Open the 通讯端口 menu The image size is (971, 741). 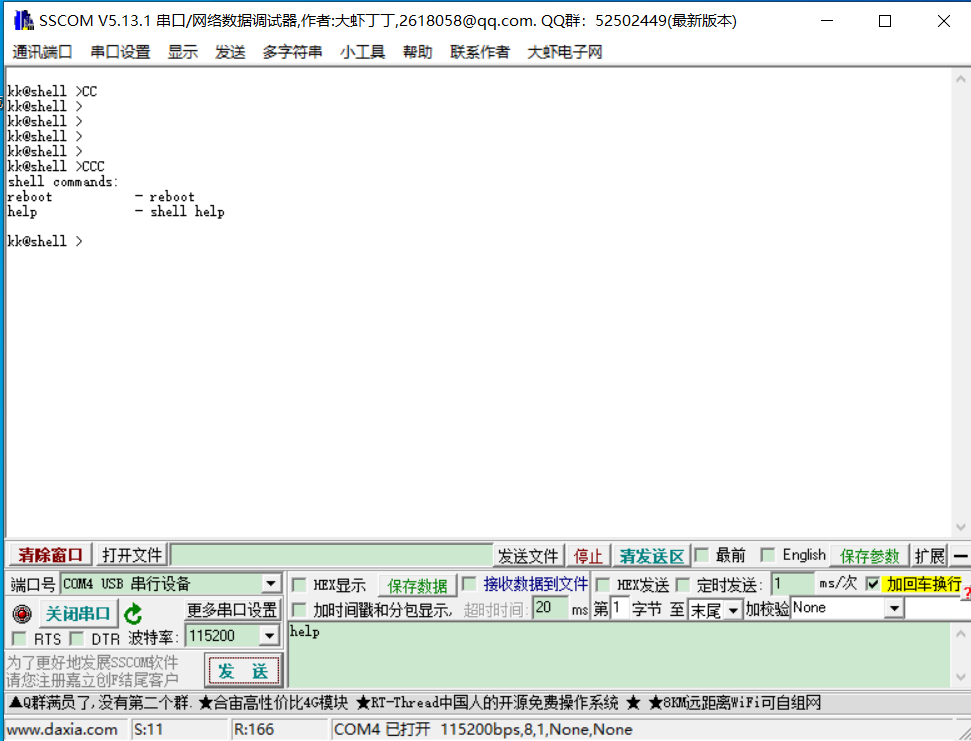pyautogui.click(x=42, y=52)
